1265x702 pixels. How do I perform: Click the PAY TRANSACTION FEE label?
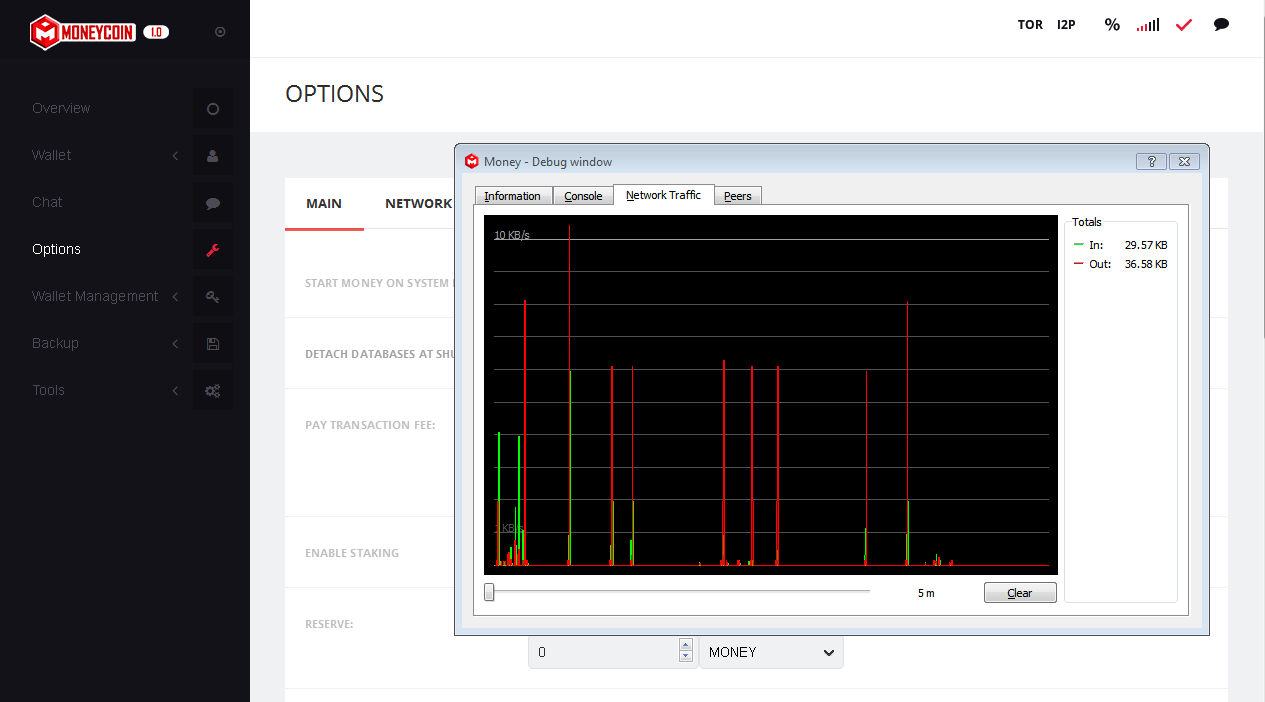370,425
